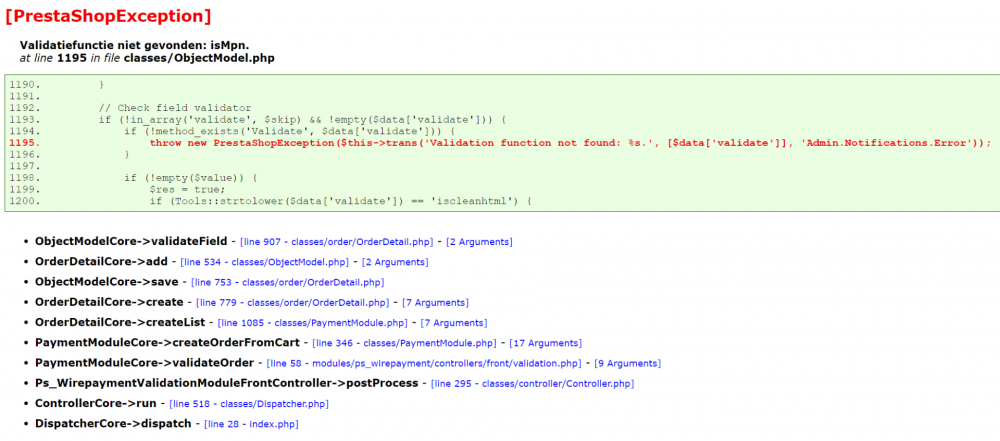
Task: Click the OrderDetailCore->add trace entry
Action: 101,262
